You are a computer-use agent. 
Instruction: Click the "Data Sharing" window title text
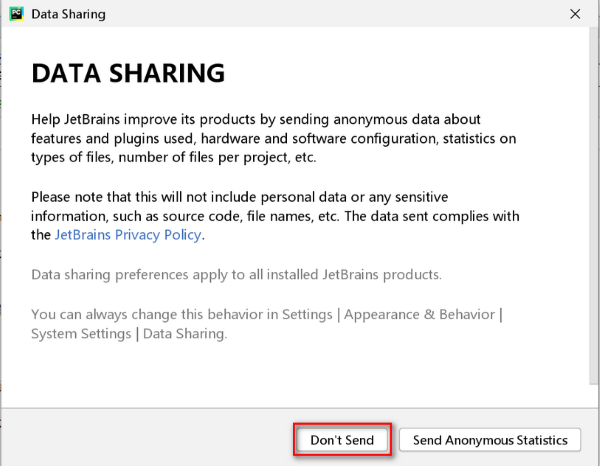(68, 15)
